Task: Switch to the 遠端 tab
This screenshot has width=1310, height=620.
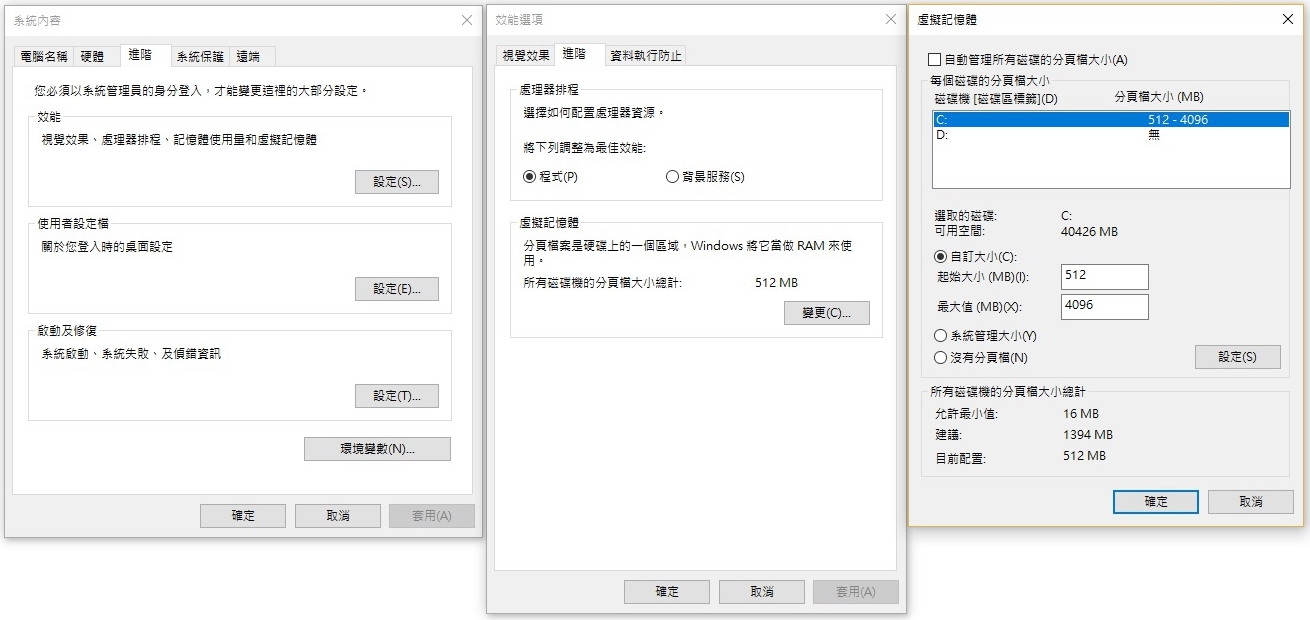Action: 251,57
